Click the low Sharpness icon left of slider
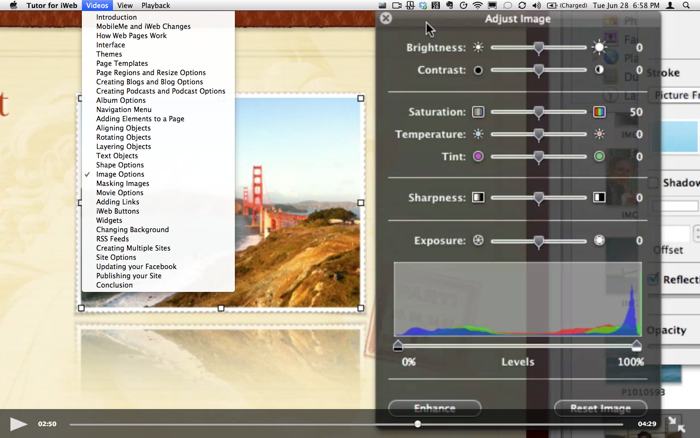This screenshot has height=438, width=700. pyautogui.click(x=478, y=198)
